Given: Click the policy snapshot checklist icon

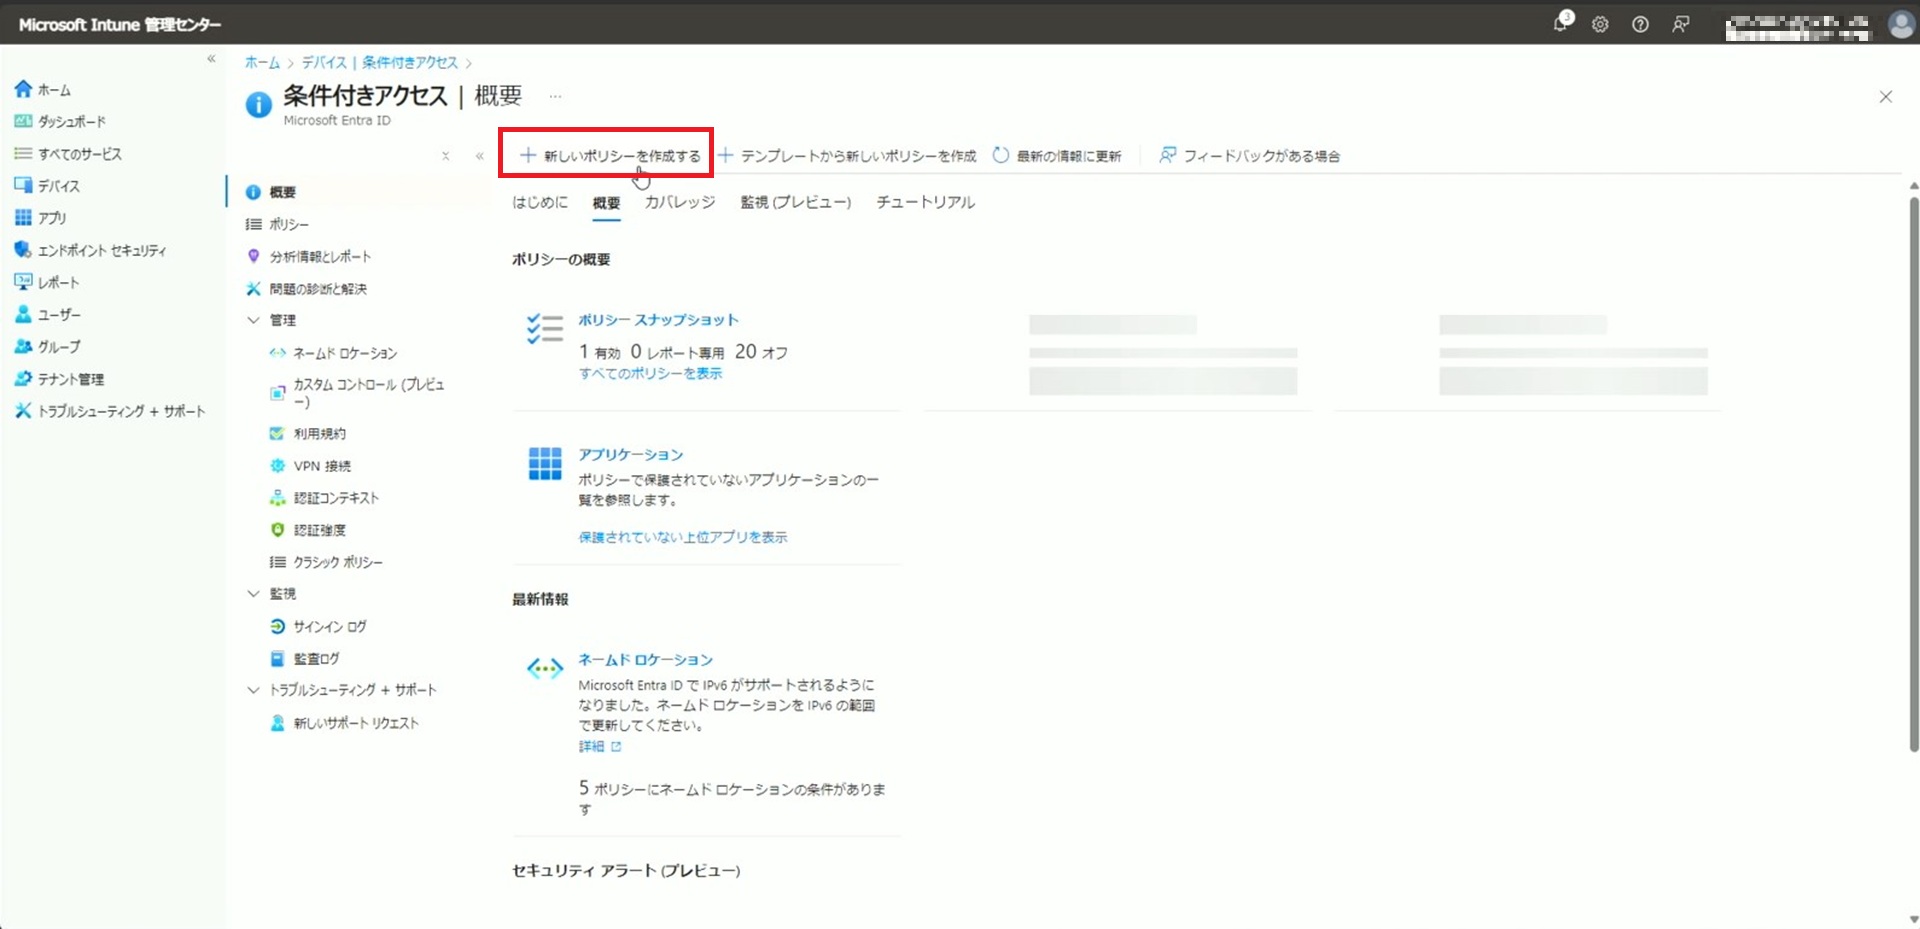Looking at the screenshot, I should [545, 329].
